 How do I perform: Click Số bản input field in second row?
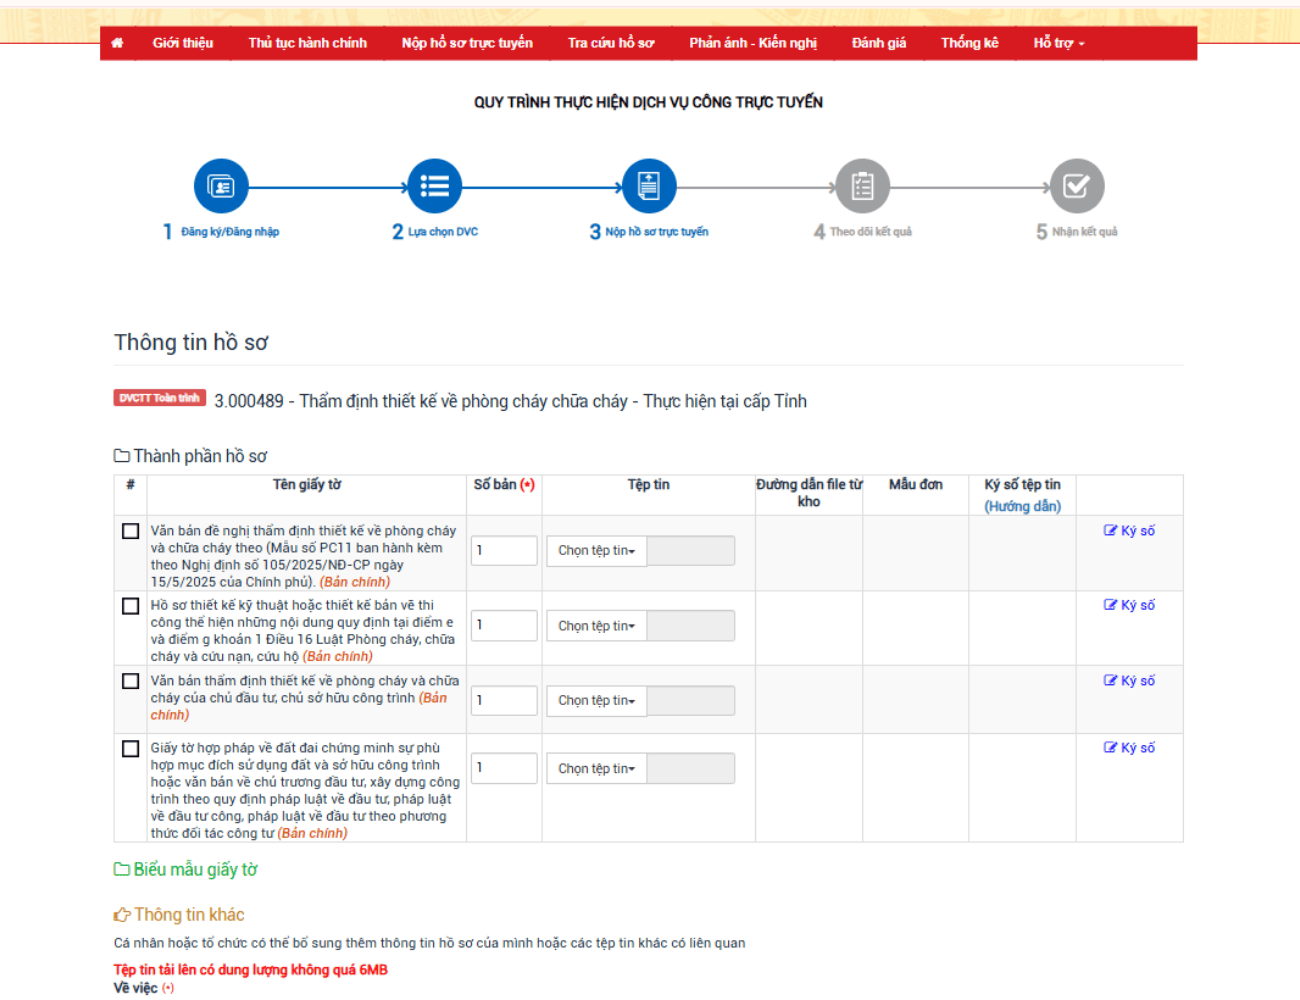[x=504, y=625]
